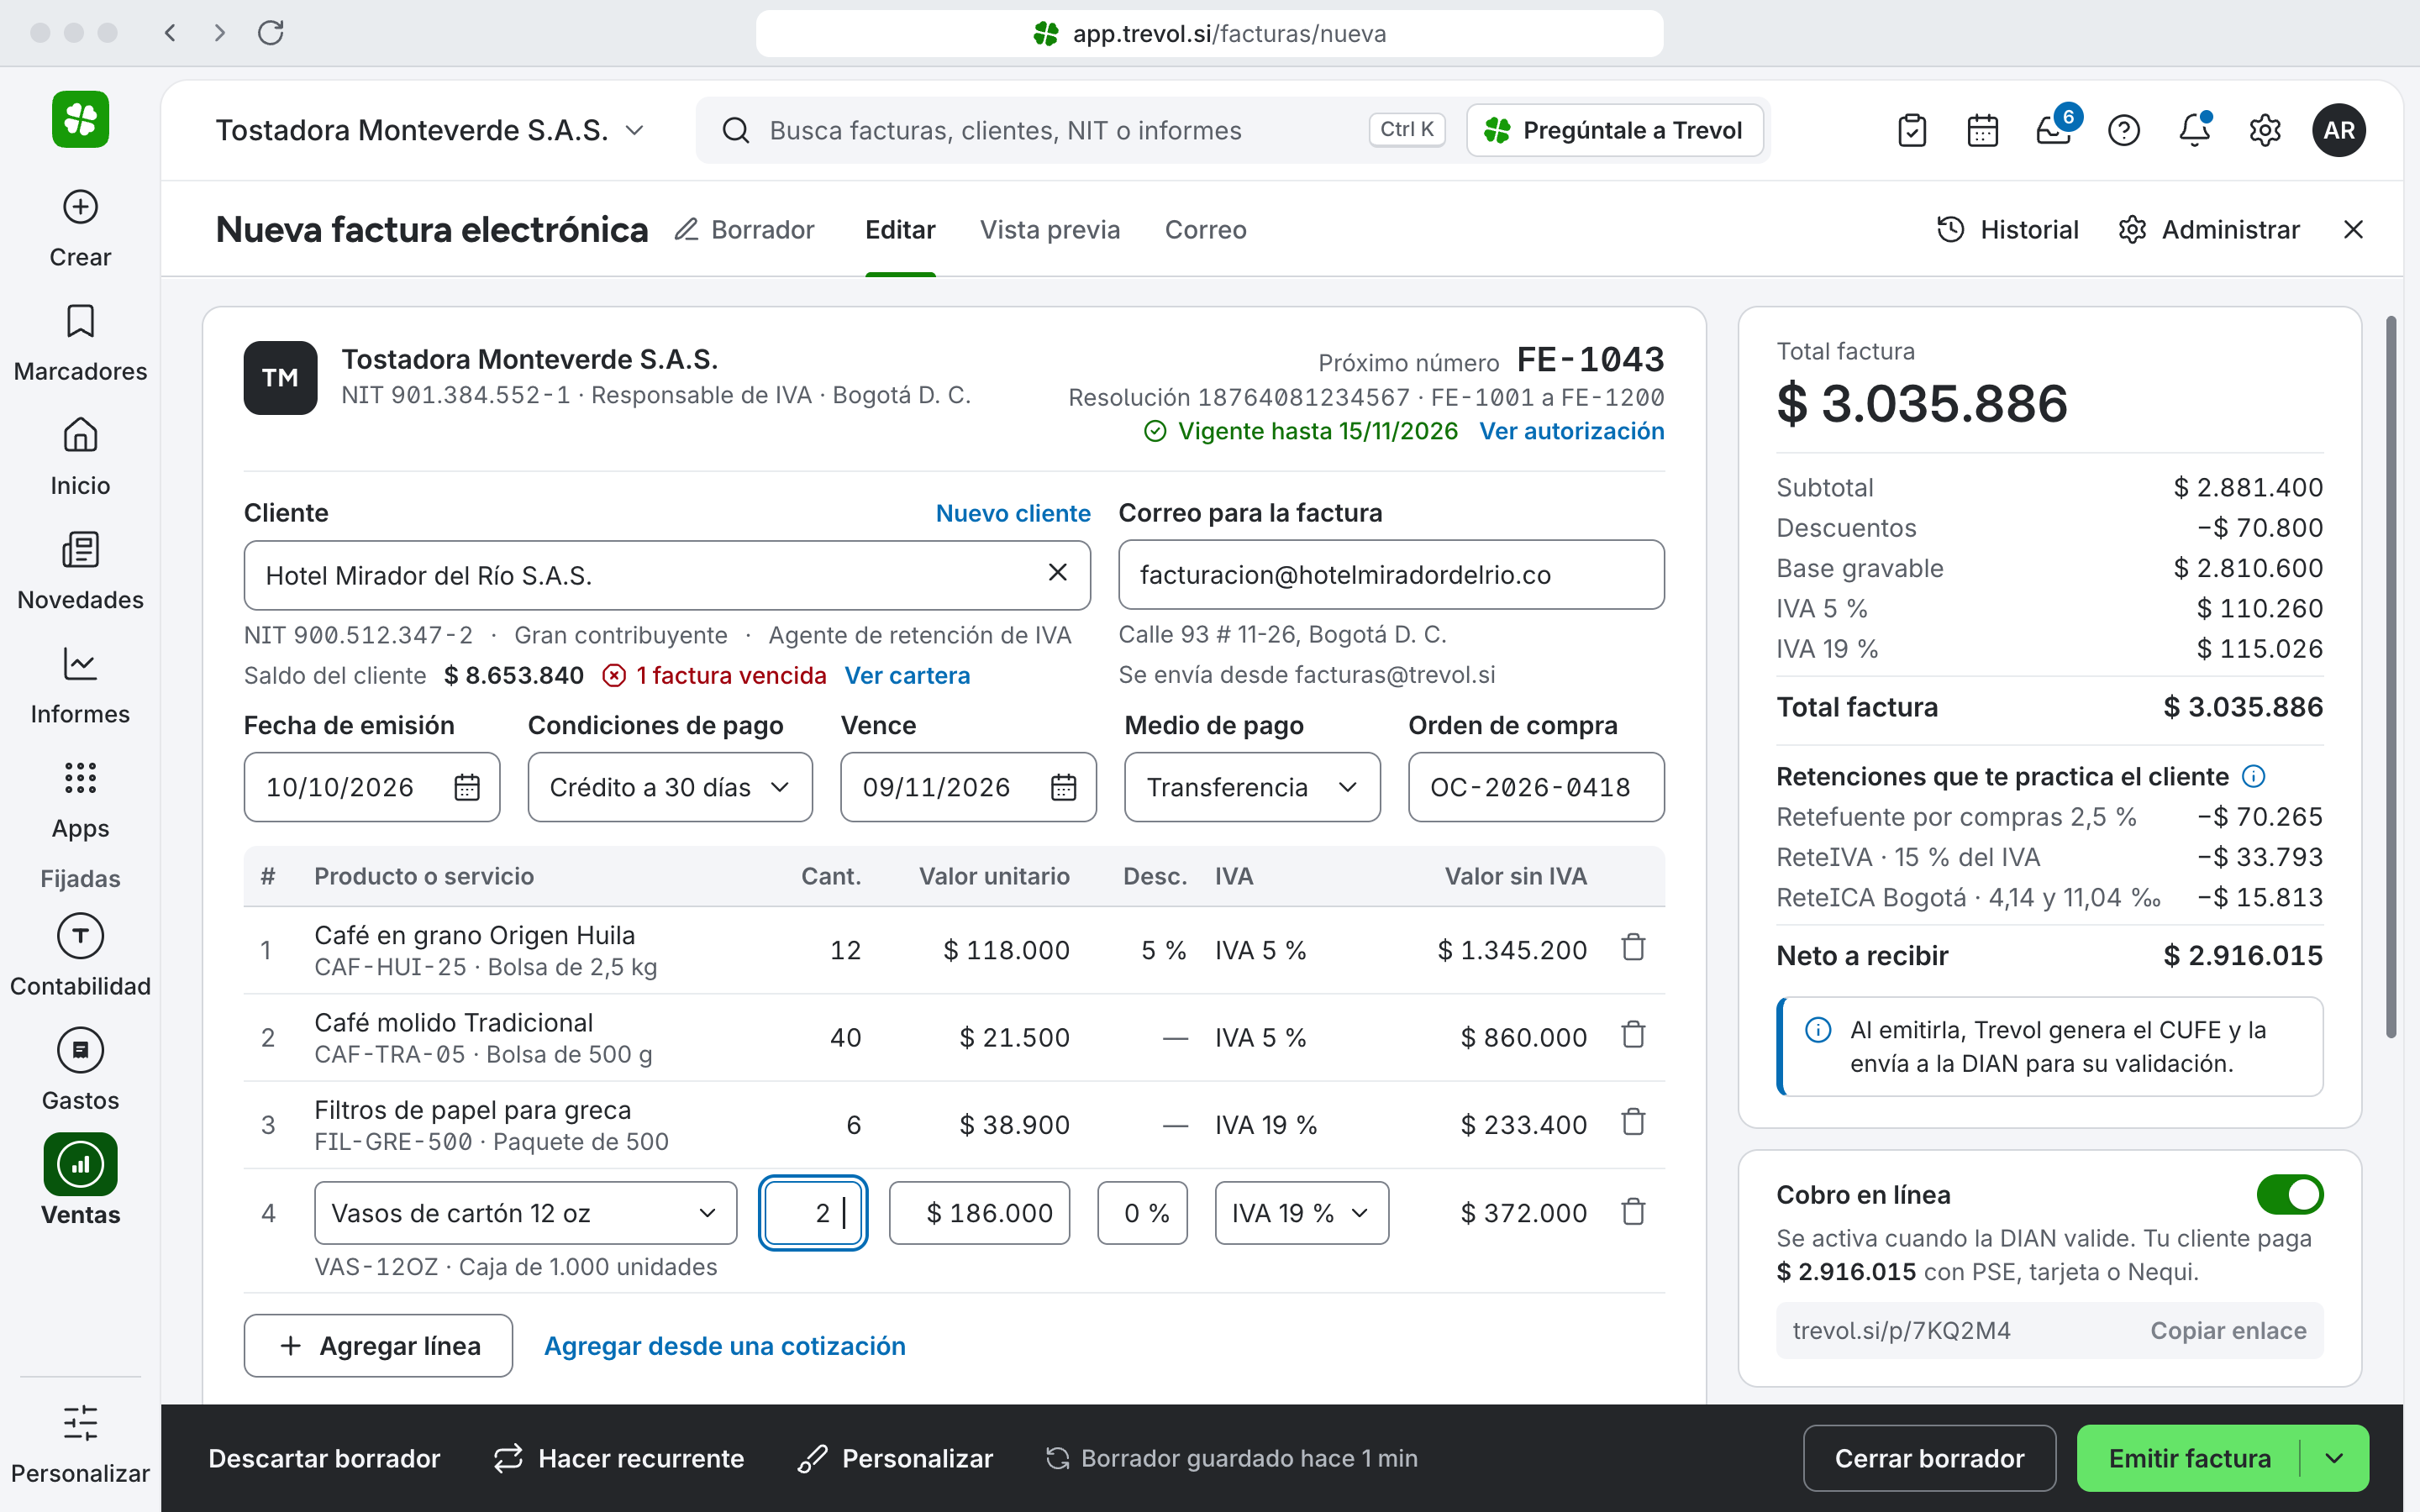Viewport: 2420px width, 1512px height.
Task: Click Pregúntale a Trevol
Action: coord(1614,130)
